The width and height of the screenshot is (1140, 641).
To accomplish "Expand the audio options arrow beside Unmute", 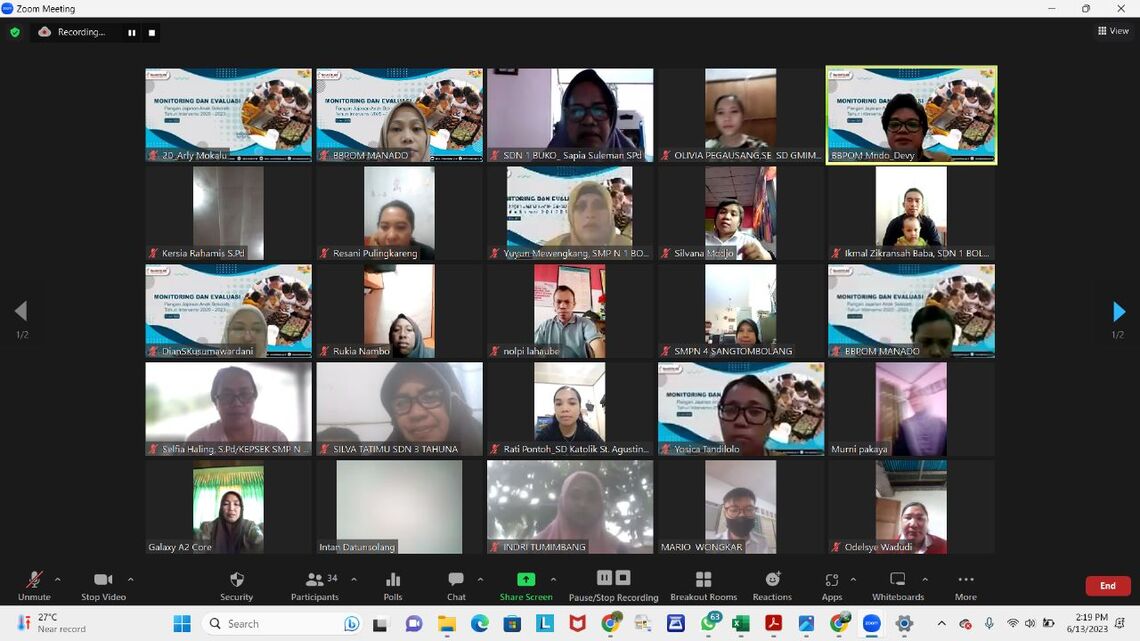I will 57,579.
